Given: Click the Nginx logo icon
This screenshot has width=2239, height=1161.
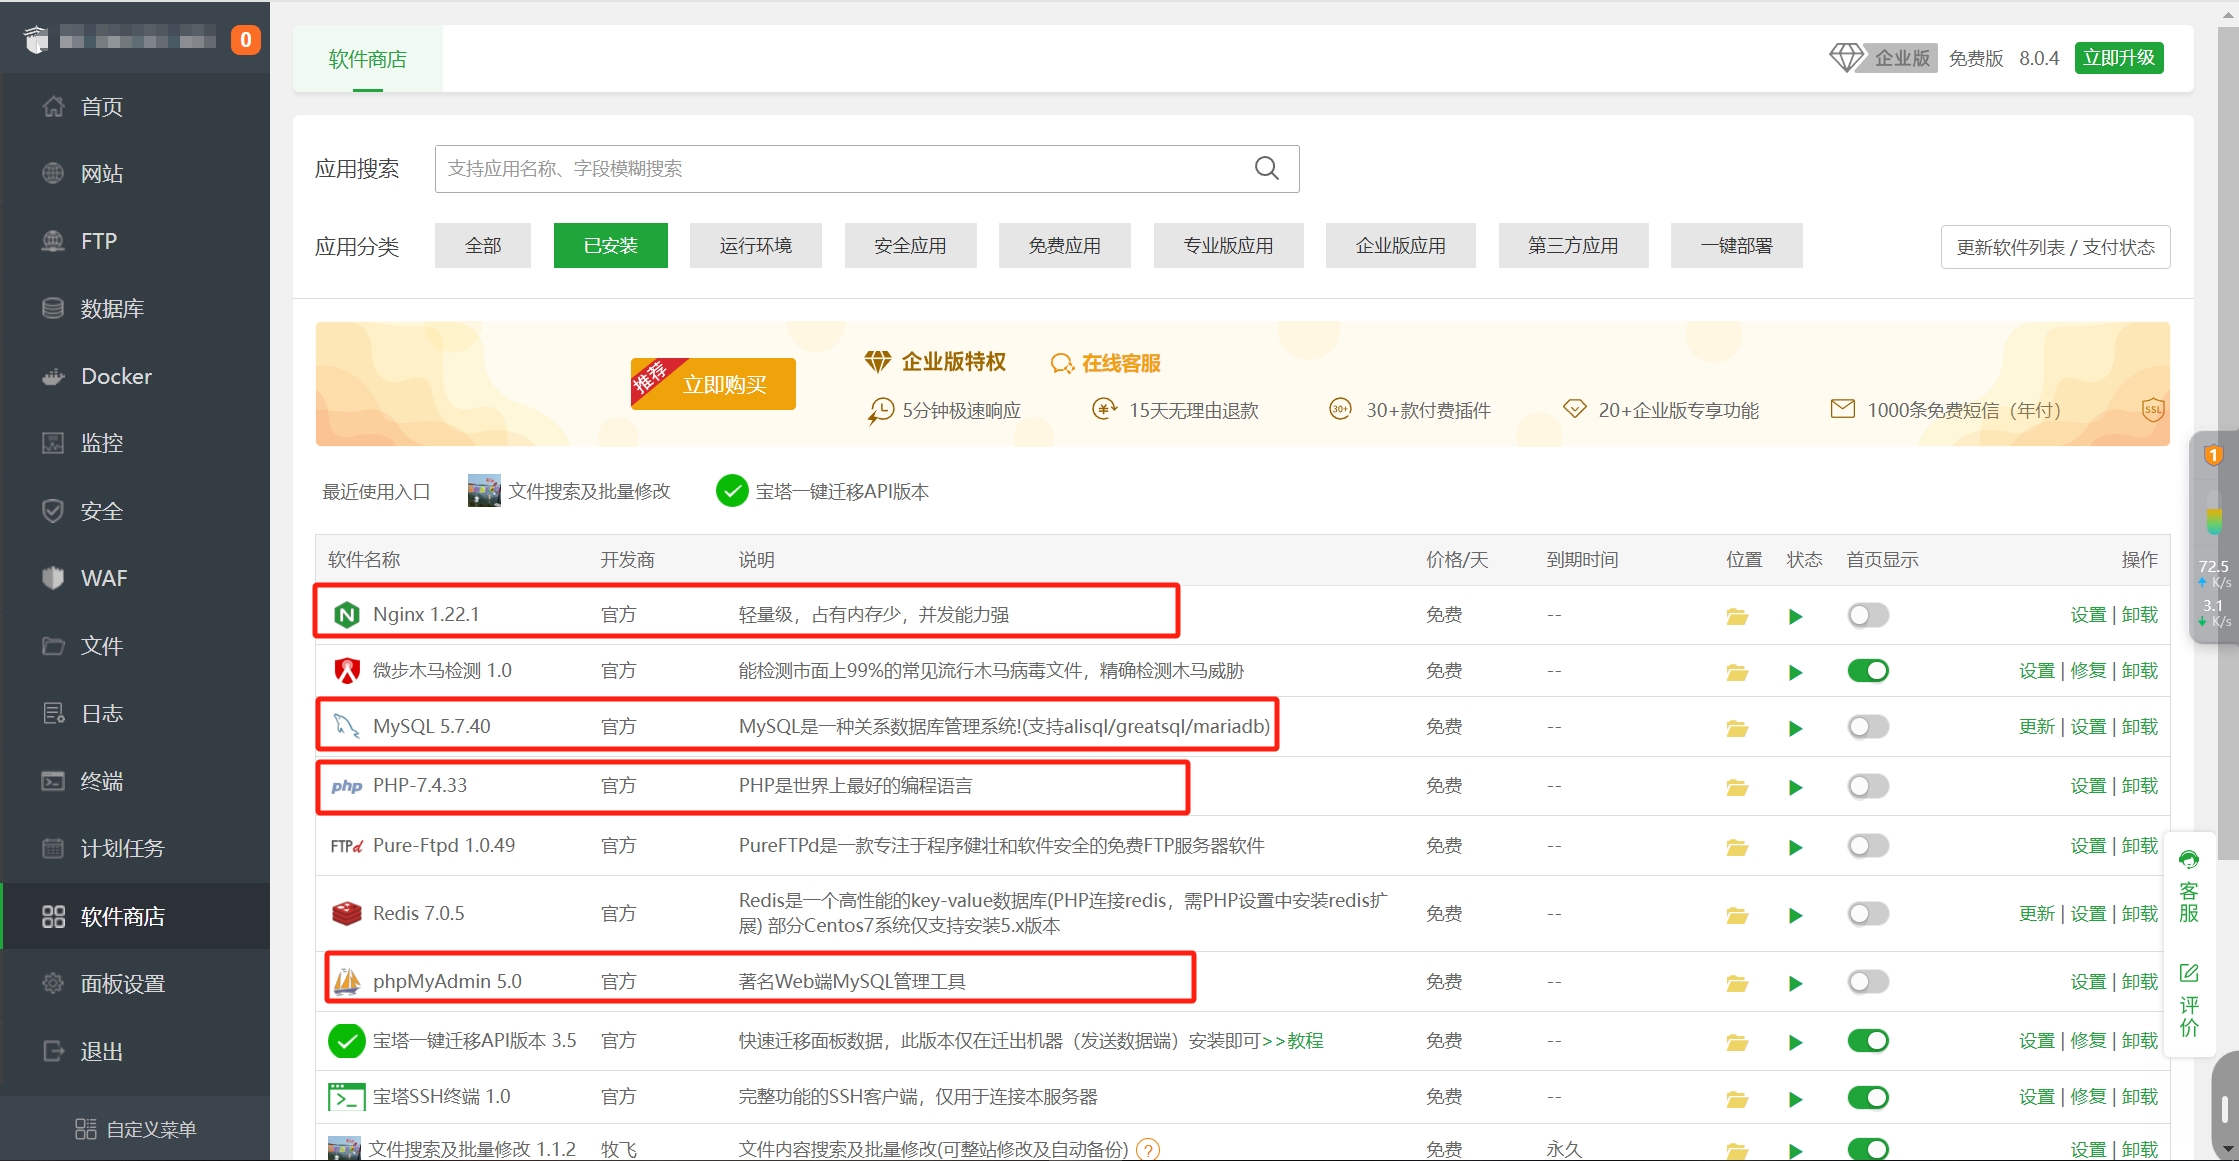Looking at the screenshot, I should (346, 614).
